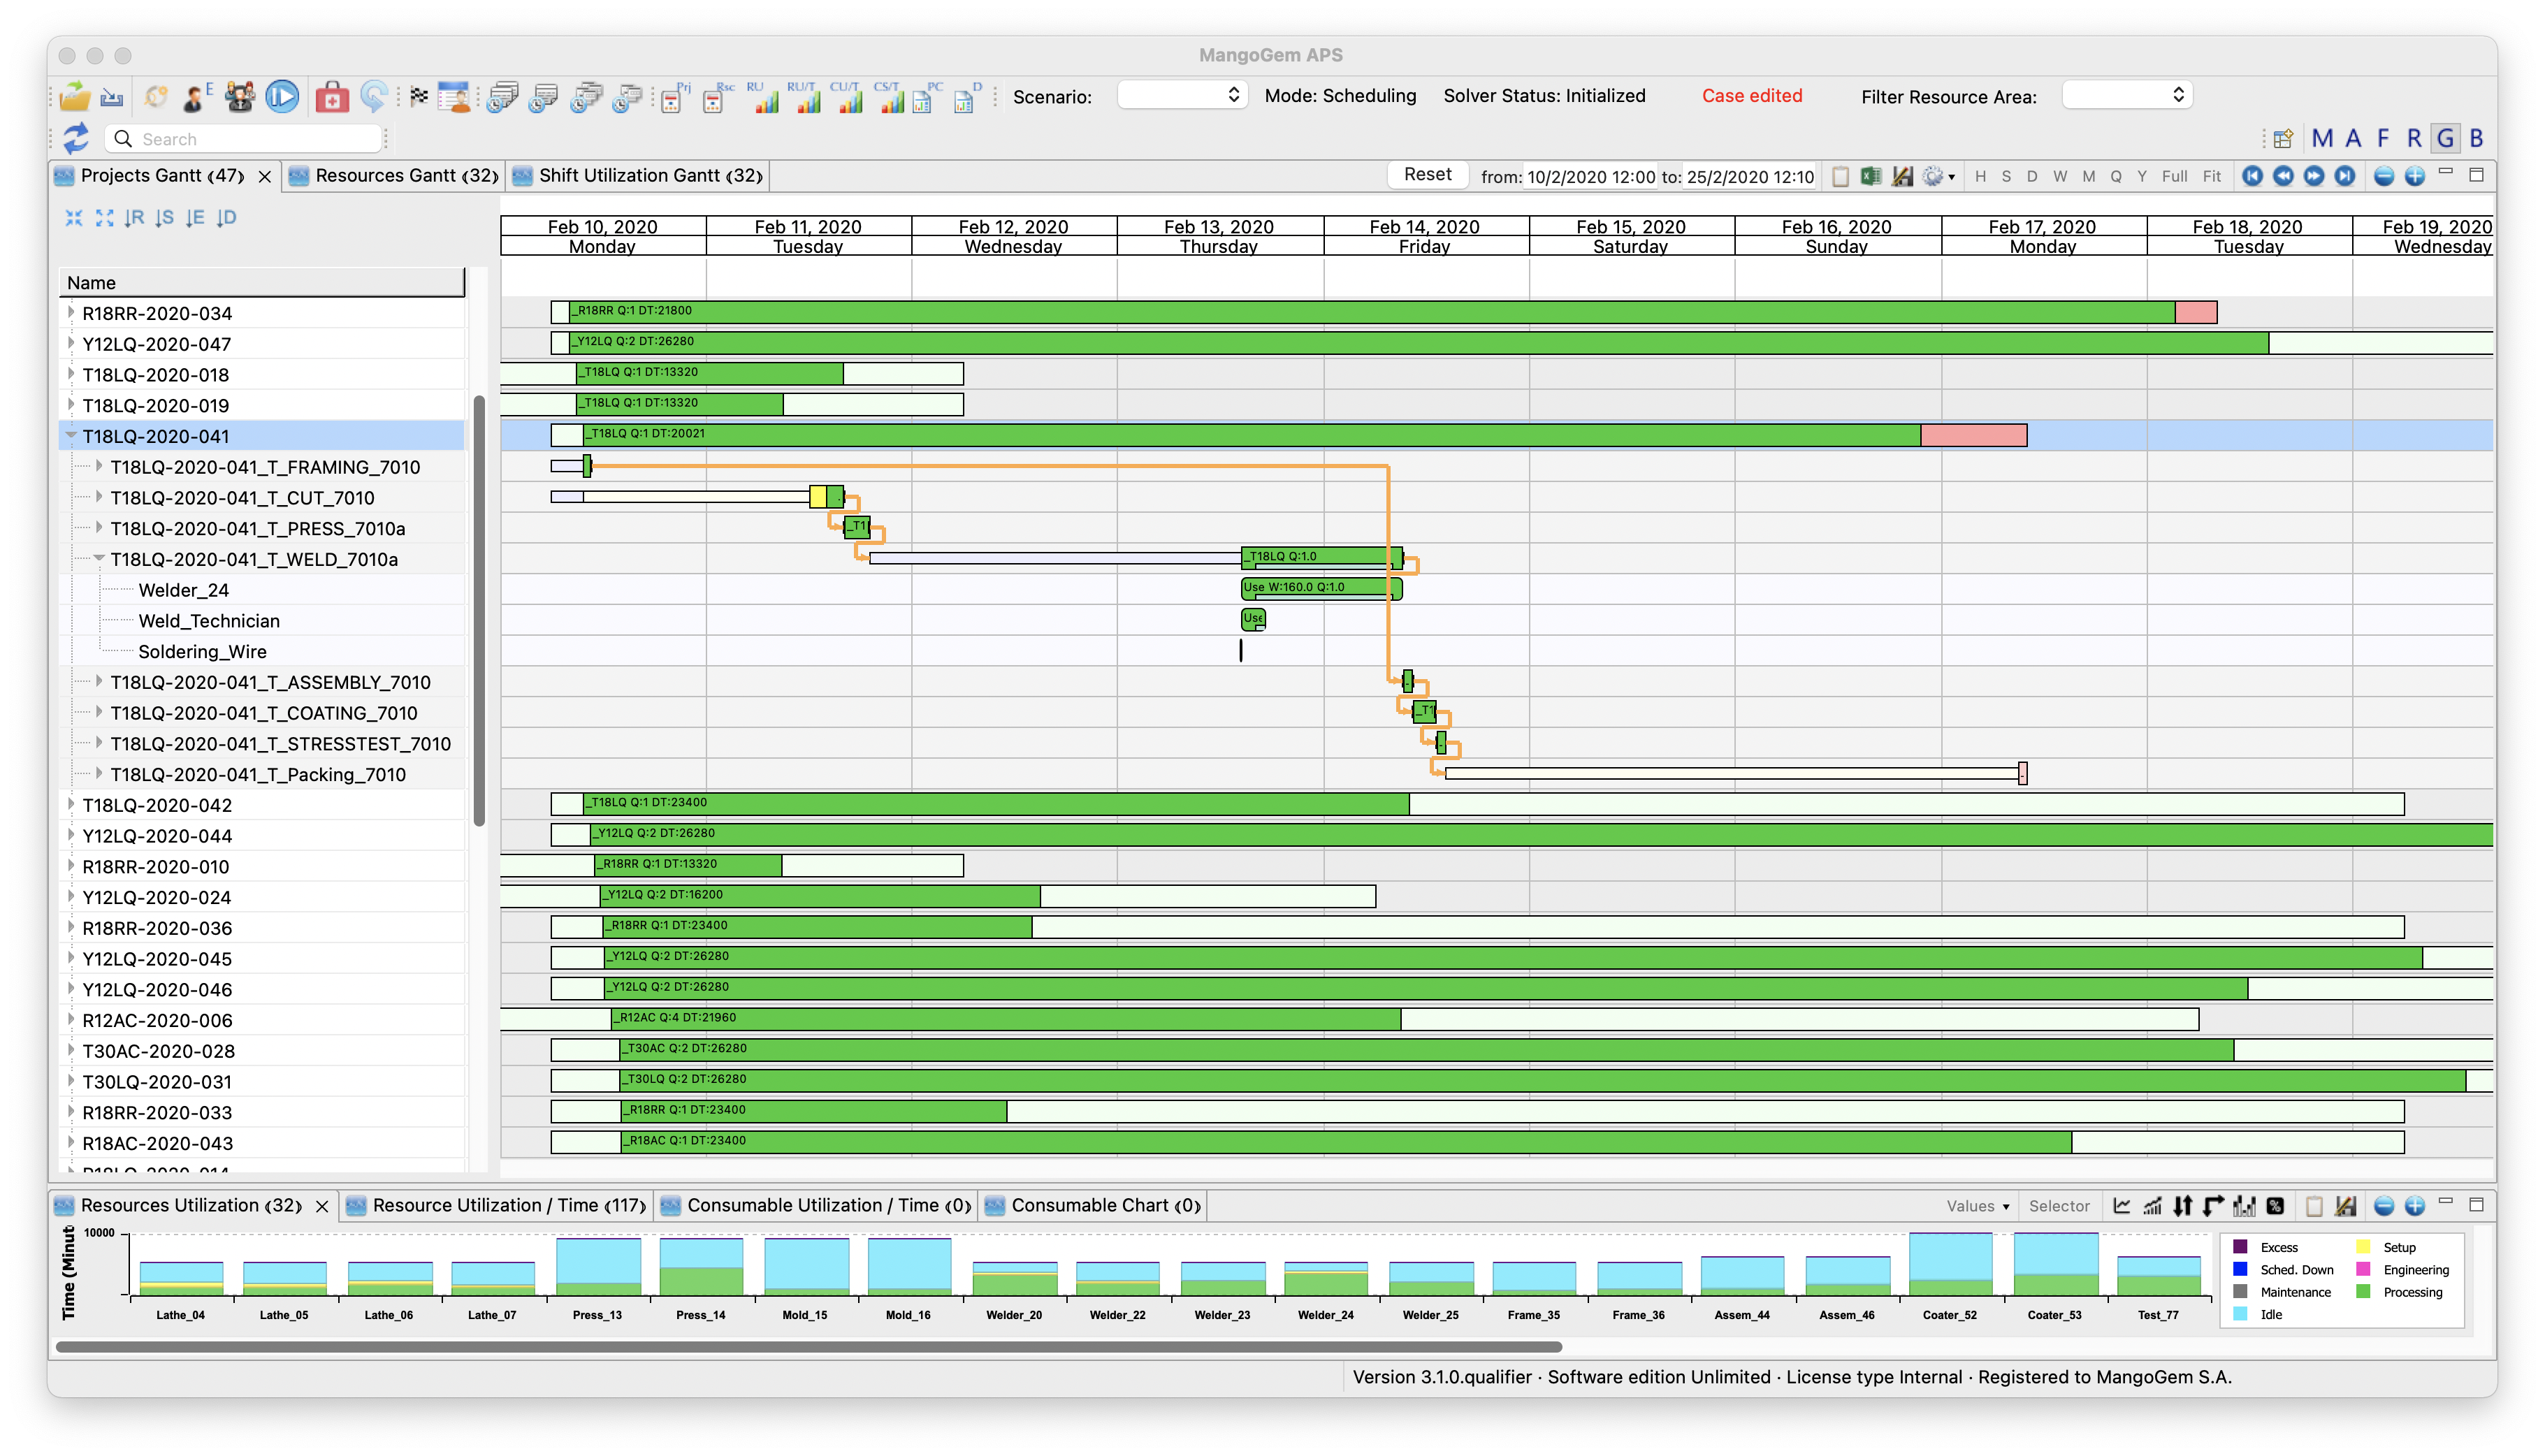Click the Gantt clipboard copy icon

[x=1840, y=176]
